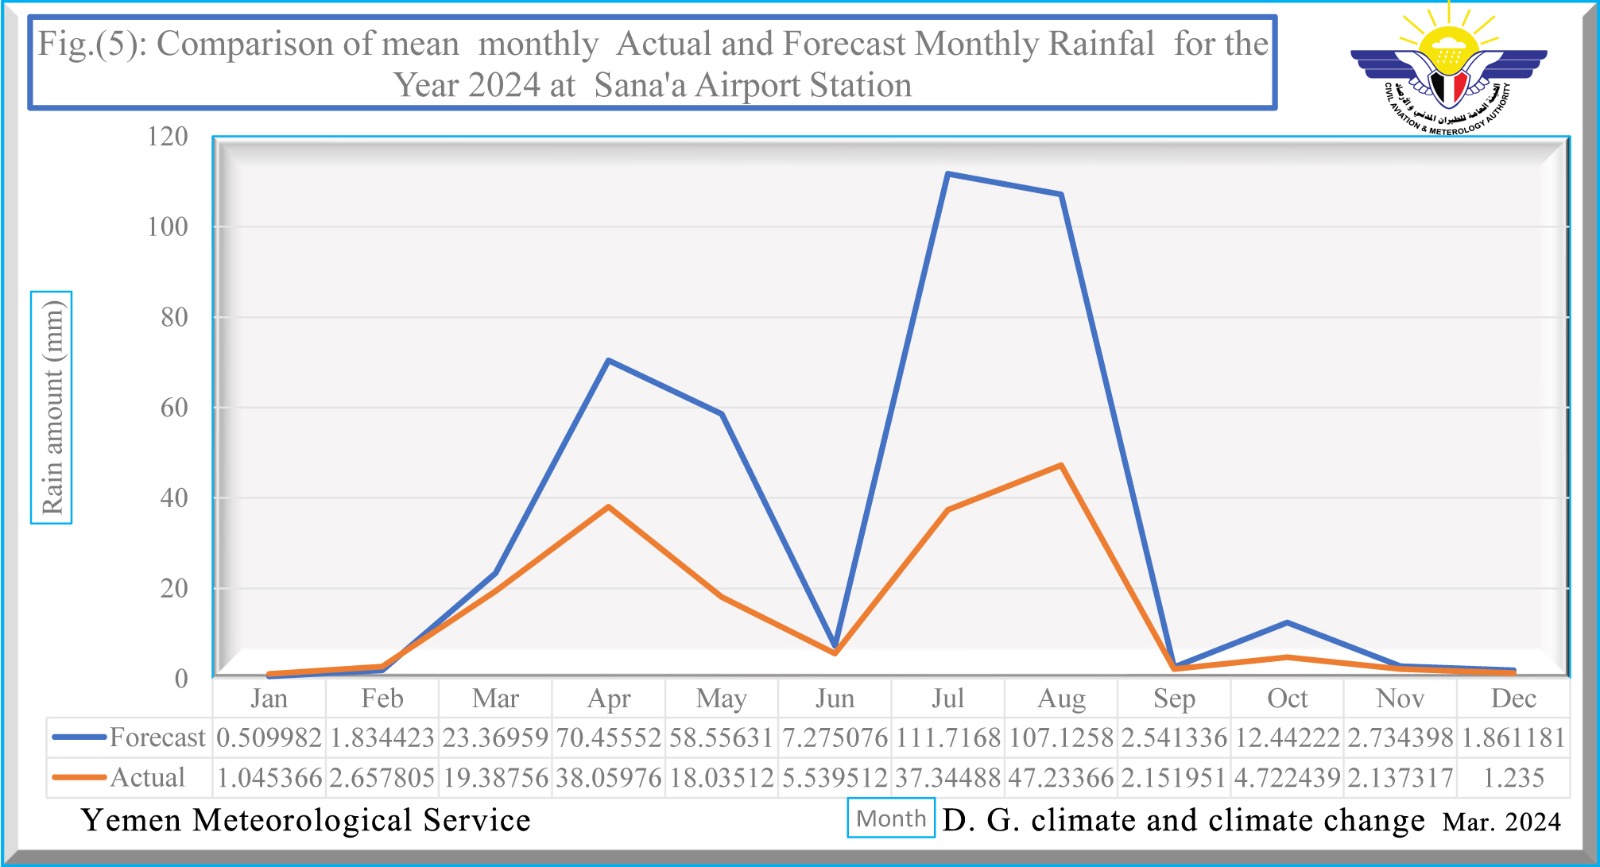The height and width of the screenshot is (867, 1600).
Task: Click the 'Sep' month axis label
Action: coord(1174,698)
